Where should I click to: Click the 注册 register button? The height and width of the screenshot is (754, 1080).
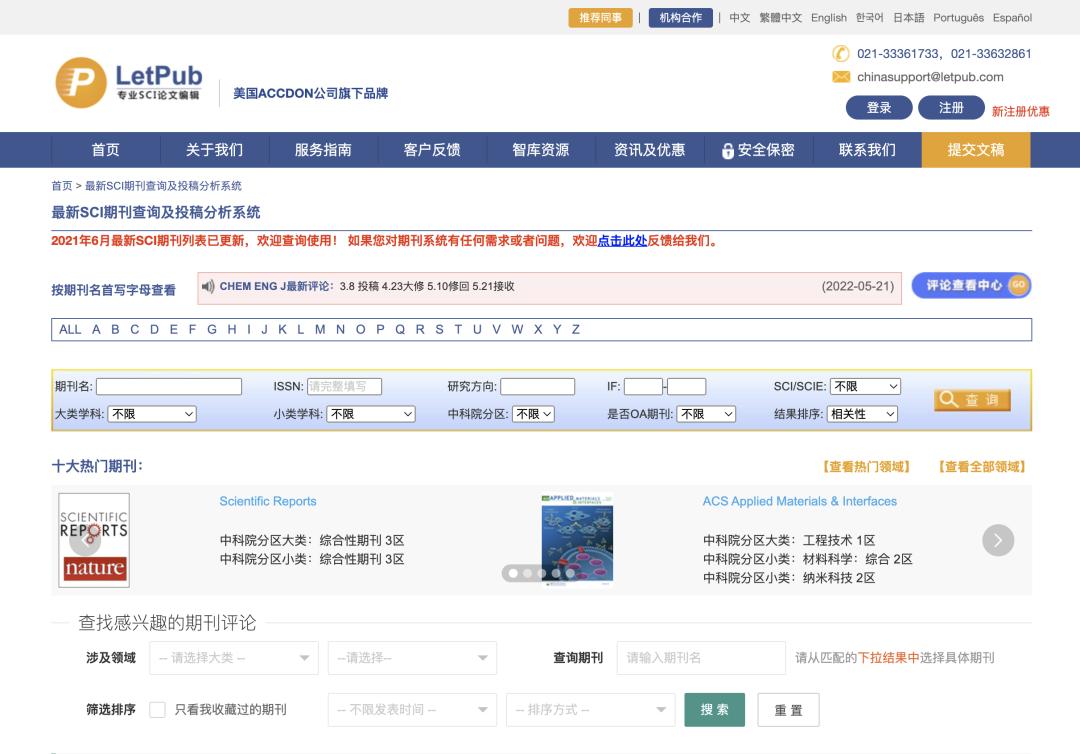pyautogui.click(x=950, y=107)
